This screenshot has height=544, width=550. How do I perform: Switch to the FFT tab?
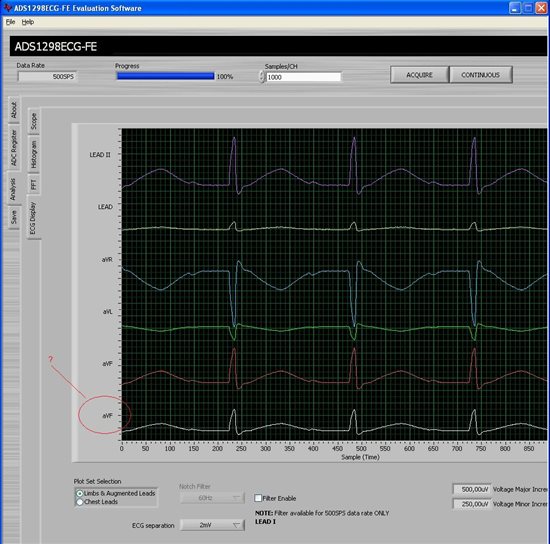34,184
